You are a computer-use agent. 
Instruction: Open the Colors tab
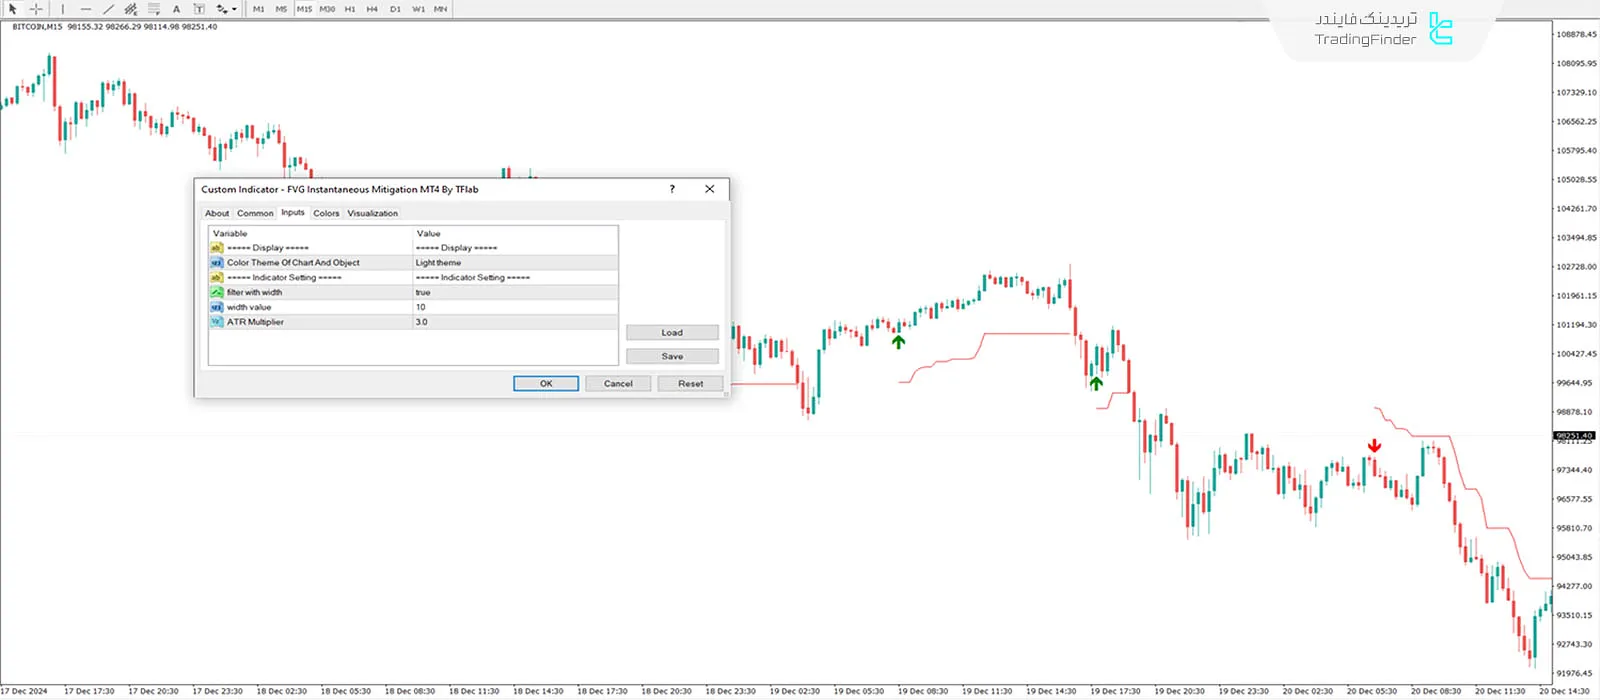326,213
